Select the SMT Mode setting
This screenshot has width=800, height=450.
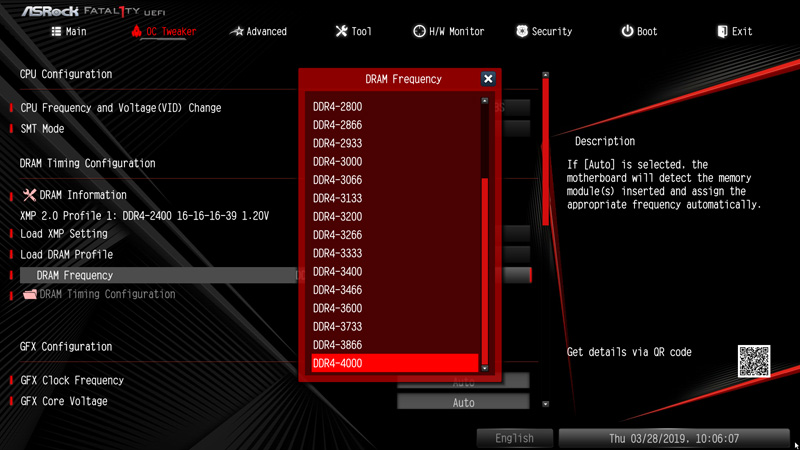click(42, 129)
